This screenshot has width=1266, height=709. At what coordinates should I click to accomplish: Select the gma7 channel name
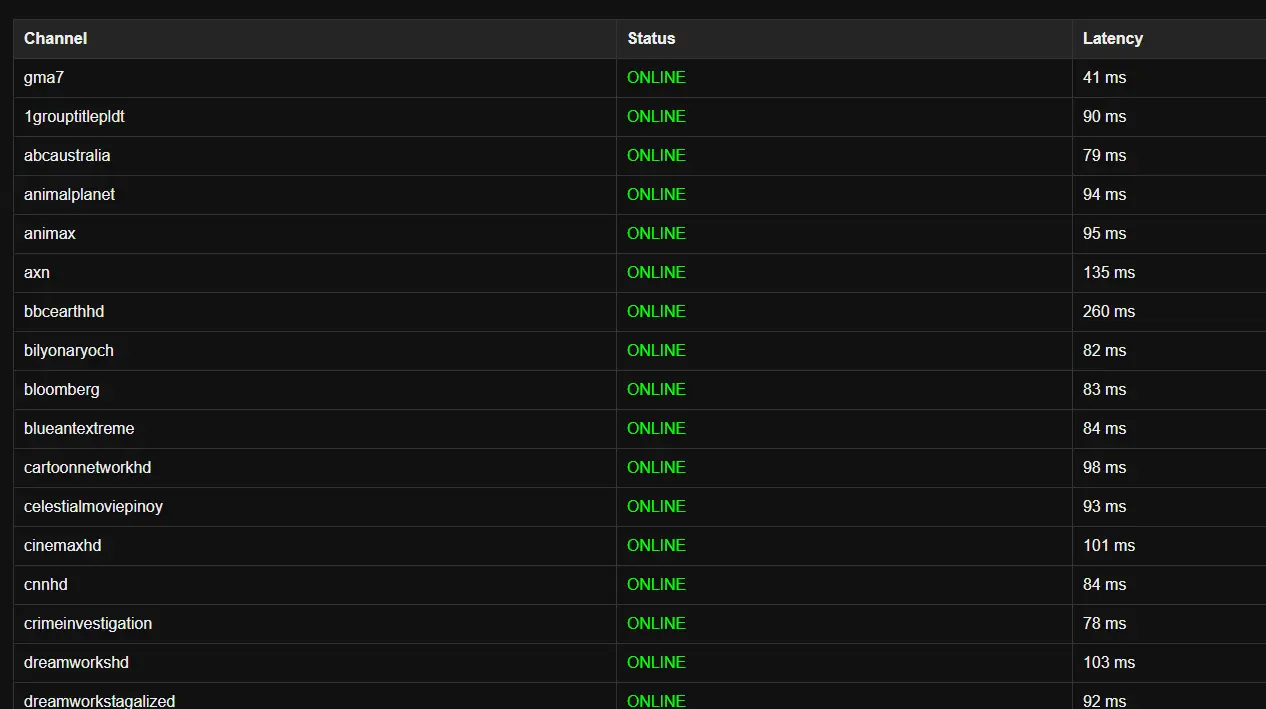click(44, 77)
